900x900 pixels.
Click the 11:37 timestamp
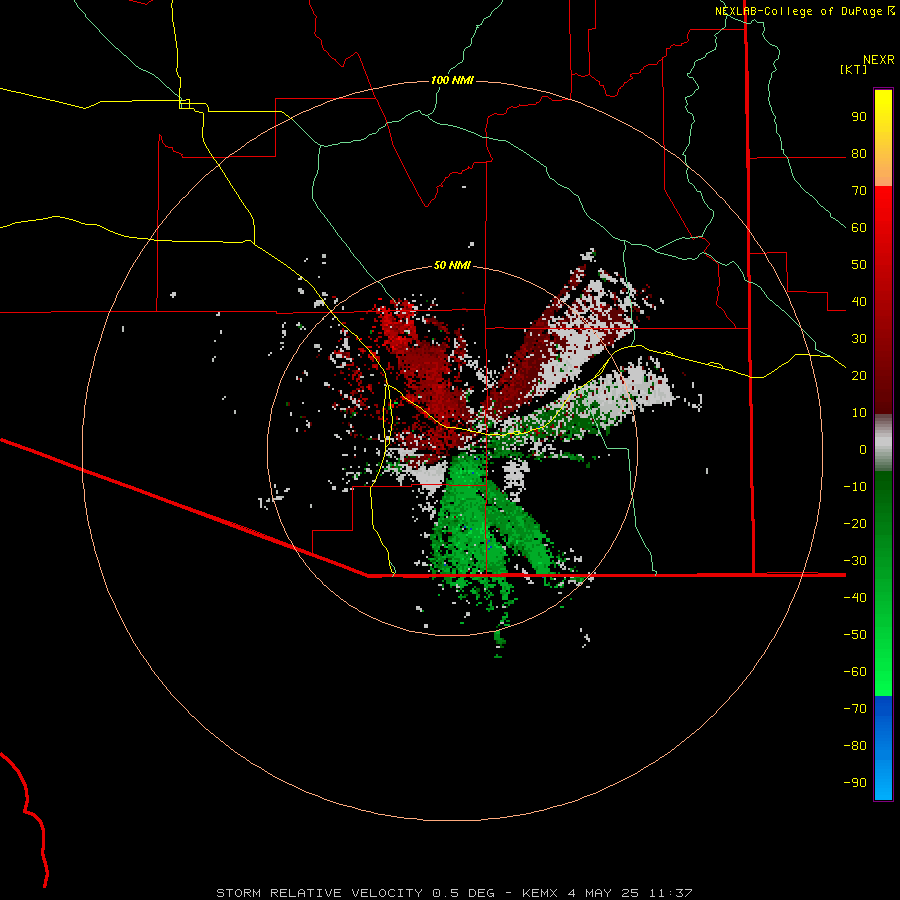coord(670,893)
